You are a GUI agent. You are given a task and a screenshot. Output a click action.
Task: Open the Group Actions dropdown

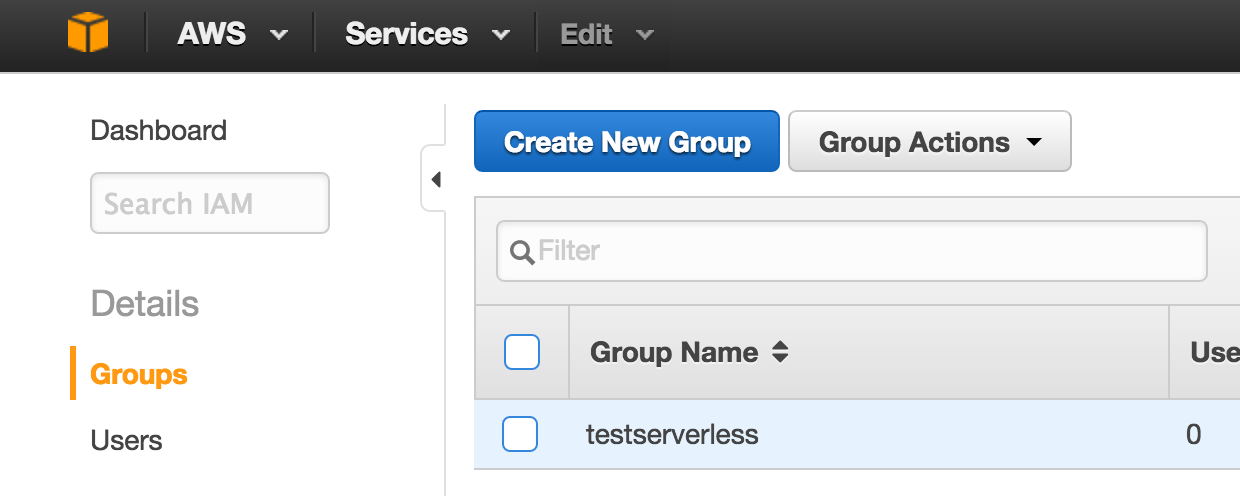coord(930,142)
